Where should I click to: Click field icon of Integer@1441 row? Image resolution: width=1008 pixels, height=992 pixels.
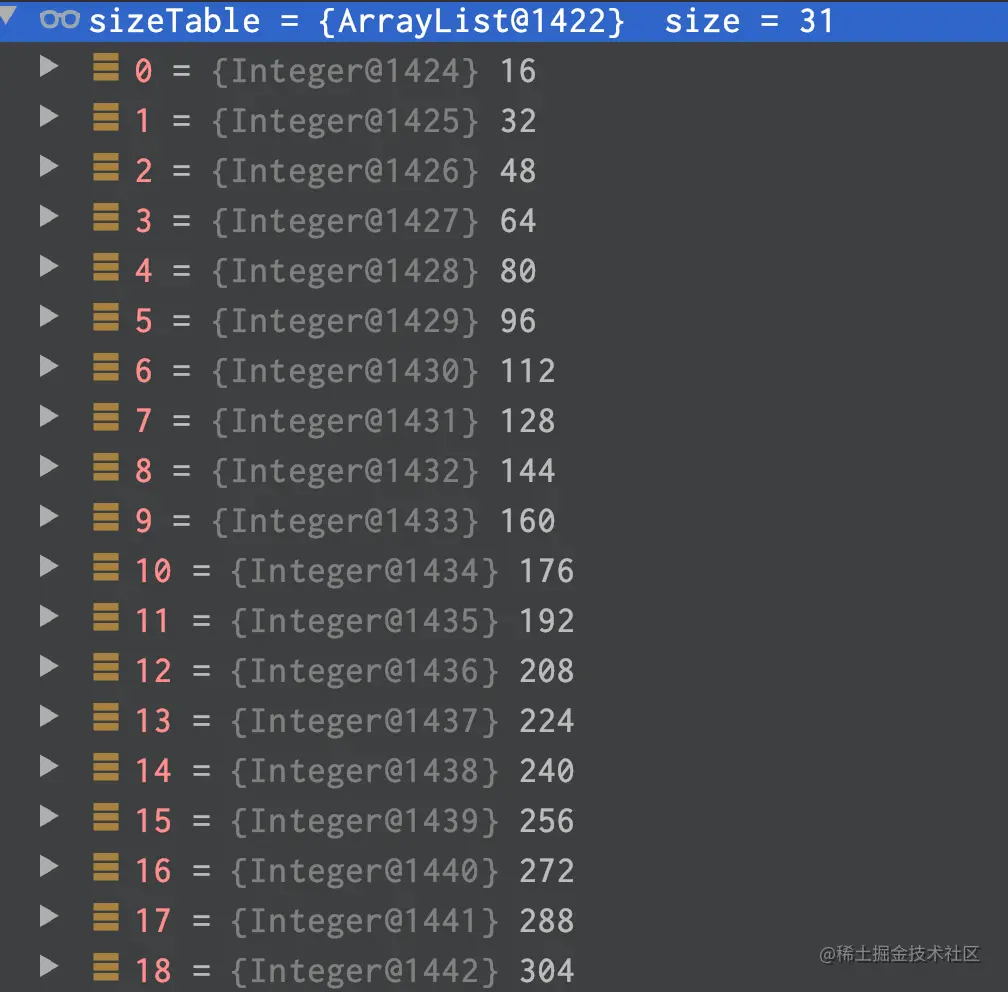pos(106,917)
